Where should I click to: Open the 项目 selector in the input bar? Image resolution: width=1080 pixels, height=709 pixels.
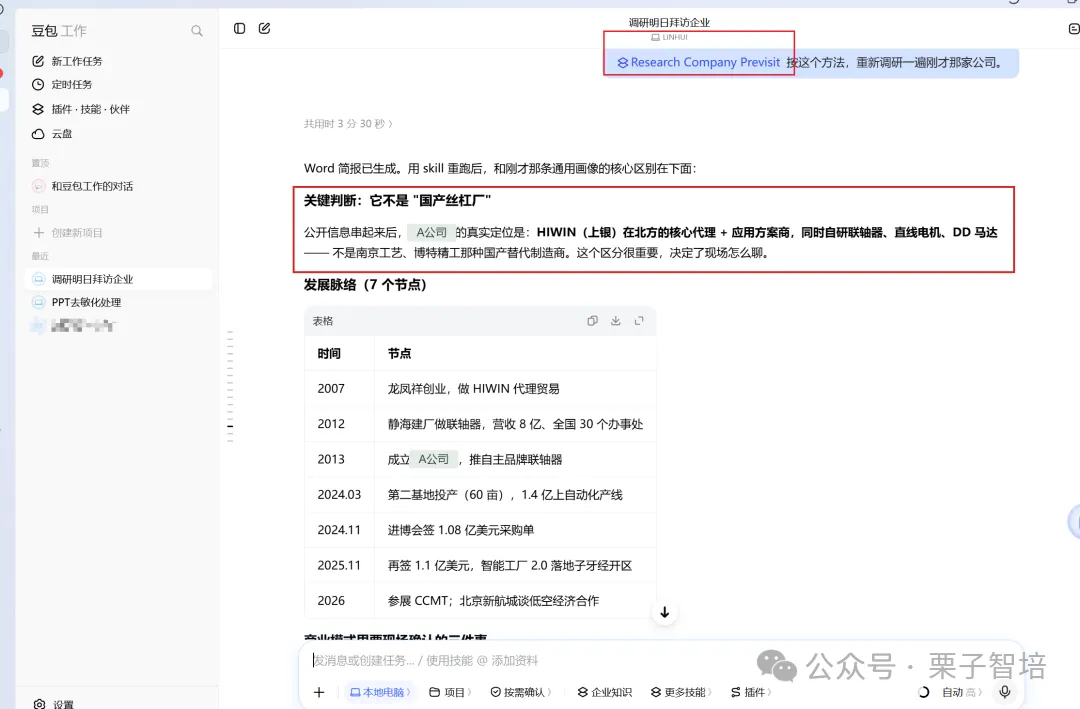pyautogui.click(x=450, y=692)
